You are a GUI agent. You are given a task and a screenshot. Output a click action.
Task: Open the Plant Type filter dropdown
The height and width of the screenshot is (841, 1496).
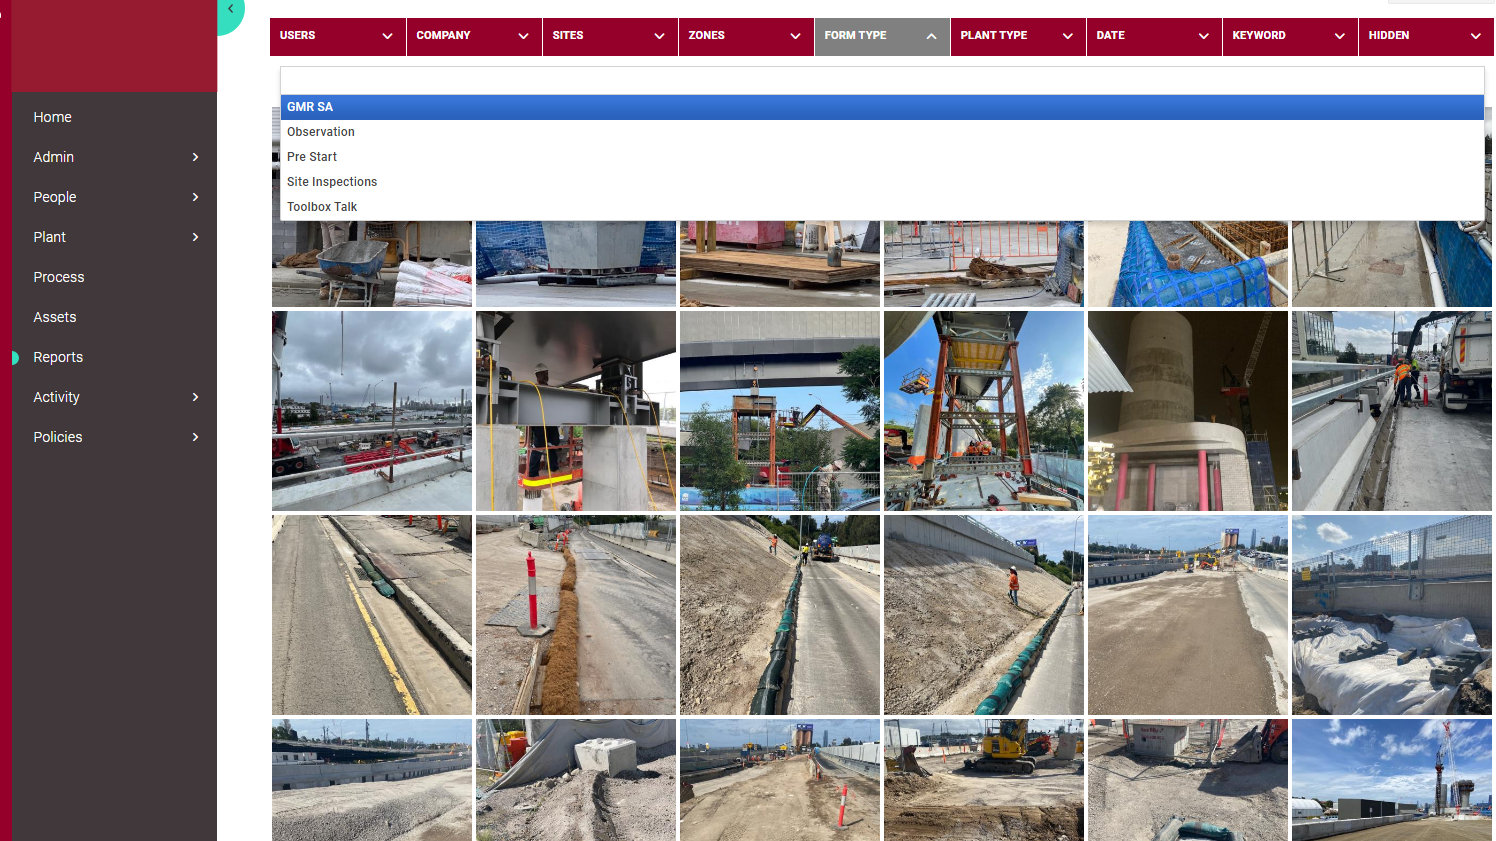pos(1018,36)
